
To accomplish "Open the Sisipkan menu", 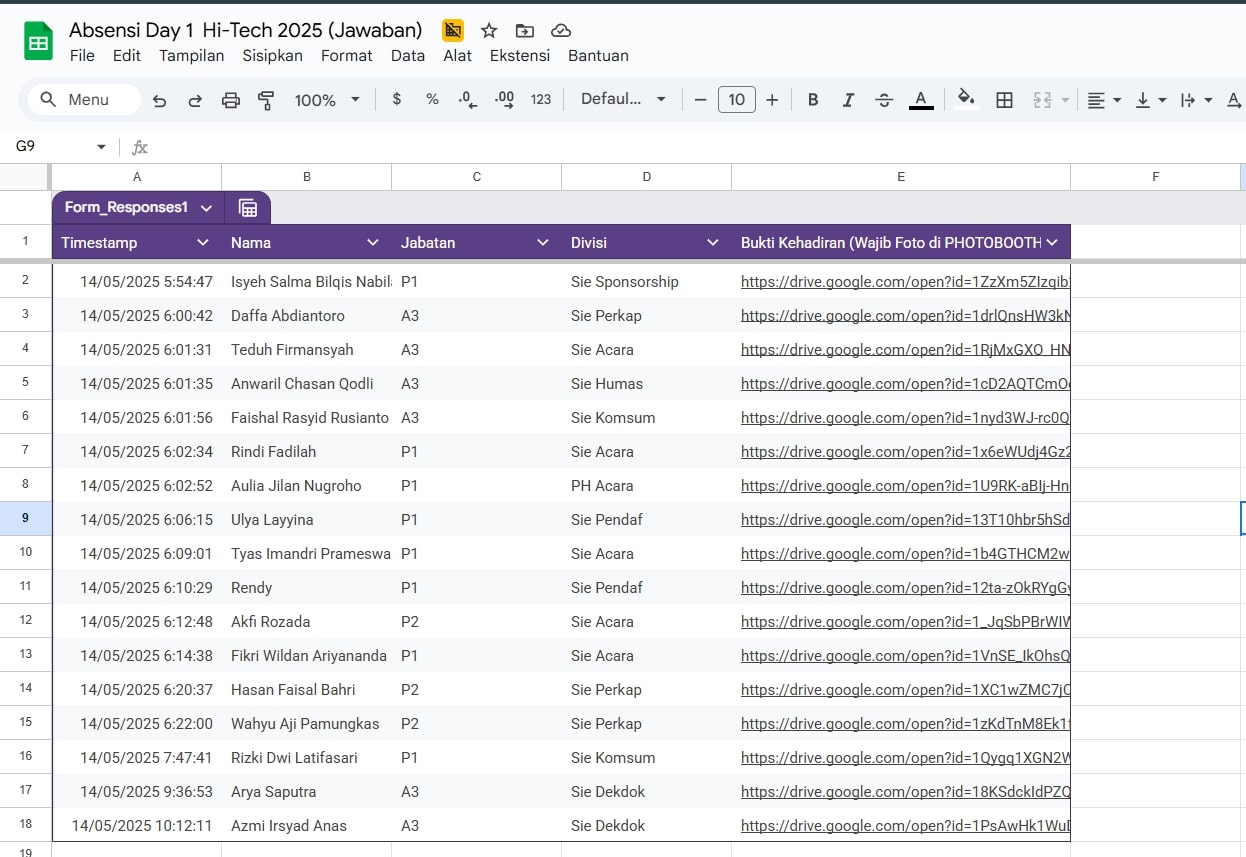I will 273,56.
